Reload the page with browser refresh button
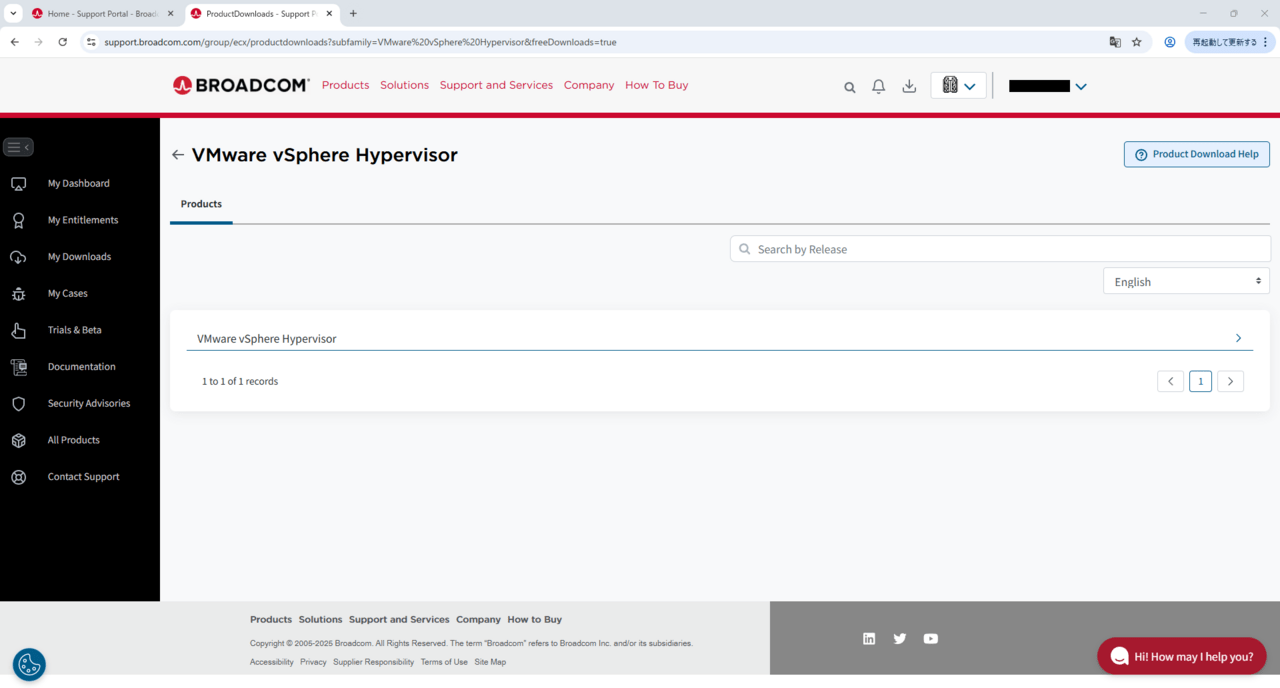The image size is (1280, 688). coord(63,42)
